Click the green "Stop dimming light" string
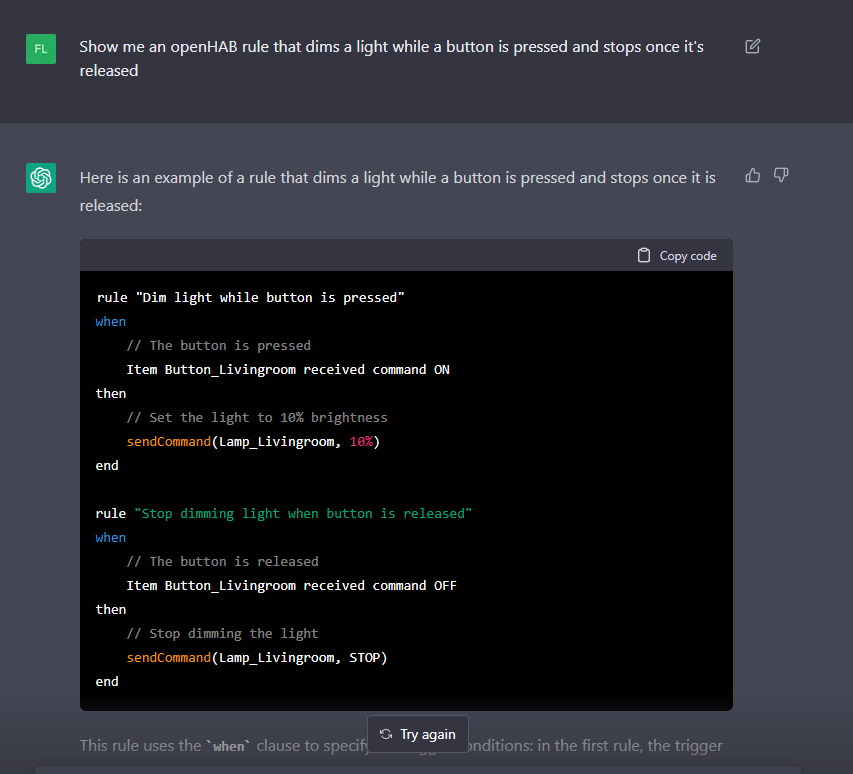 point(303,513)
